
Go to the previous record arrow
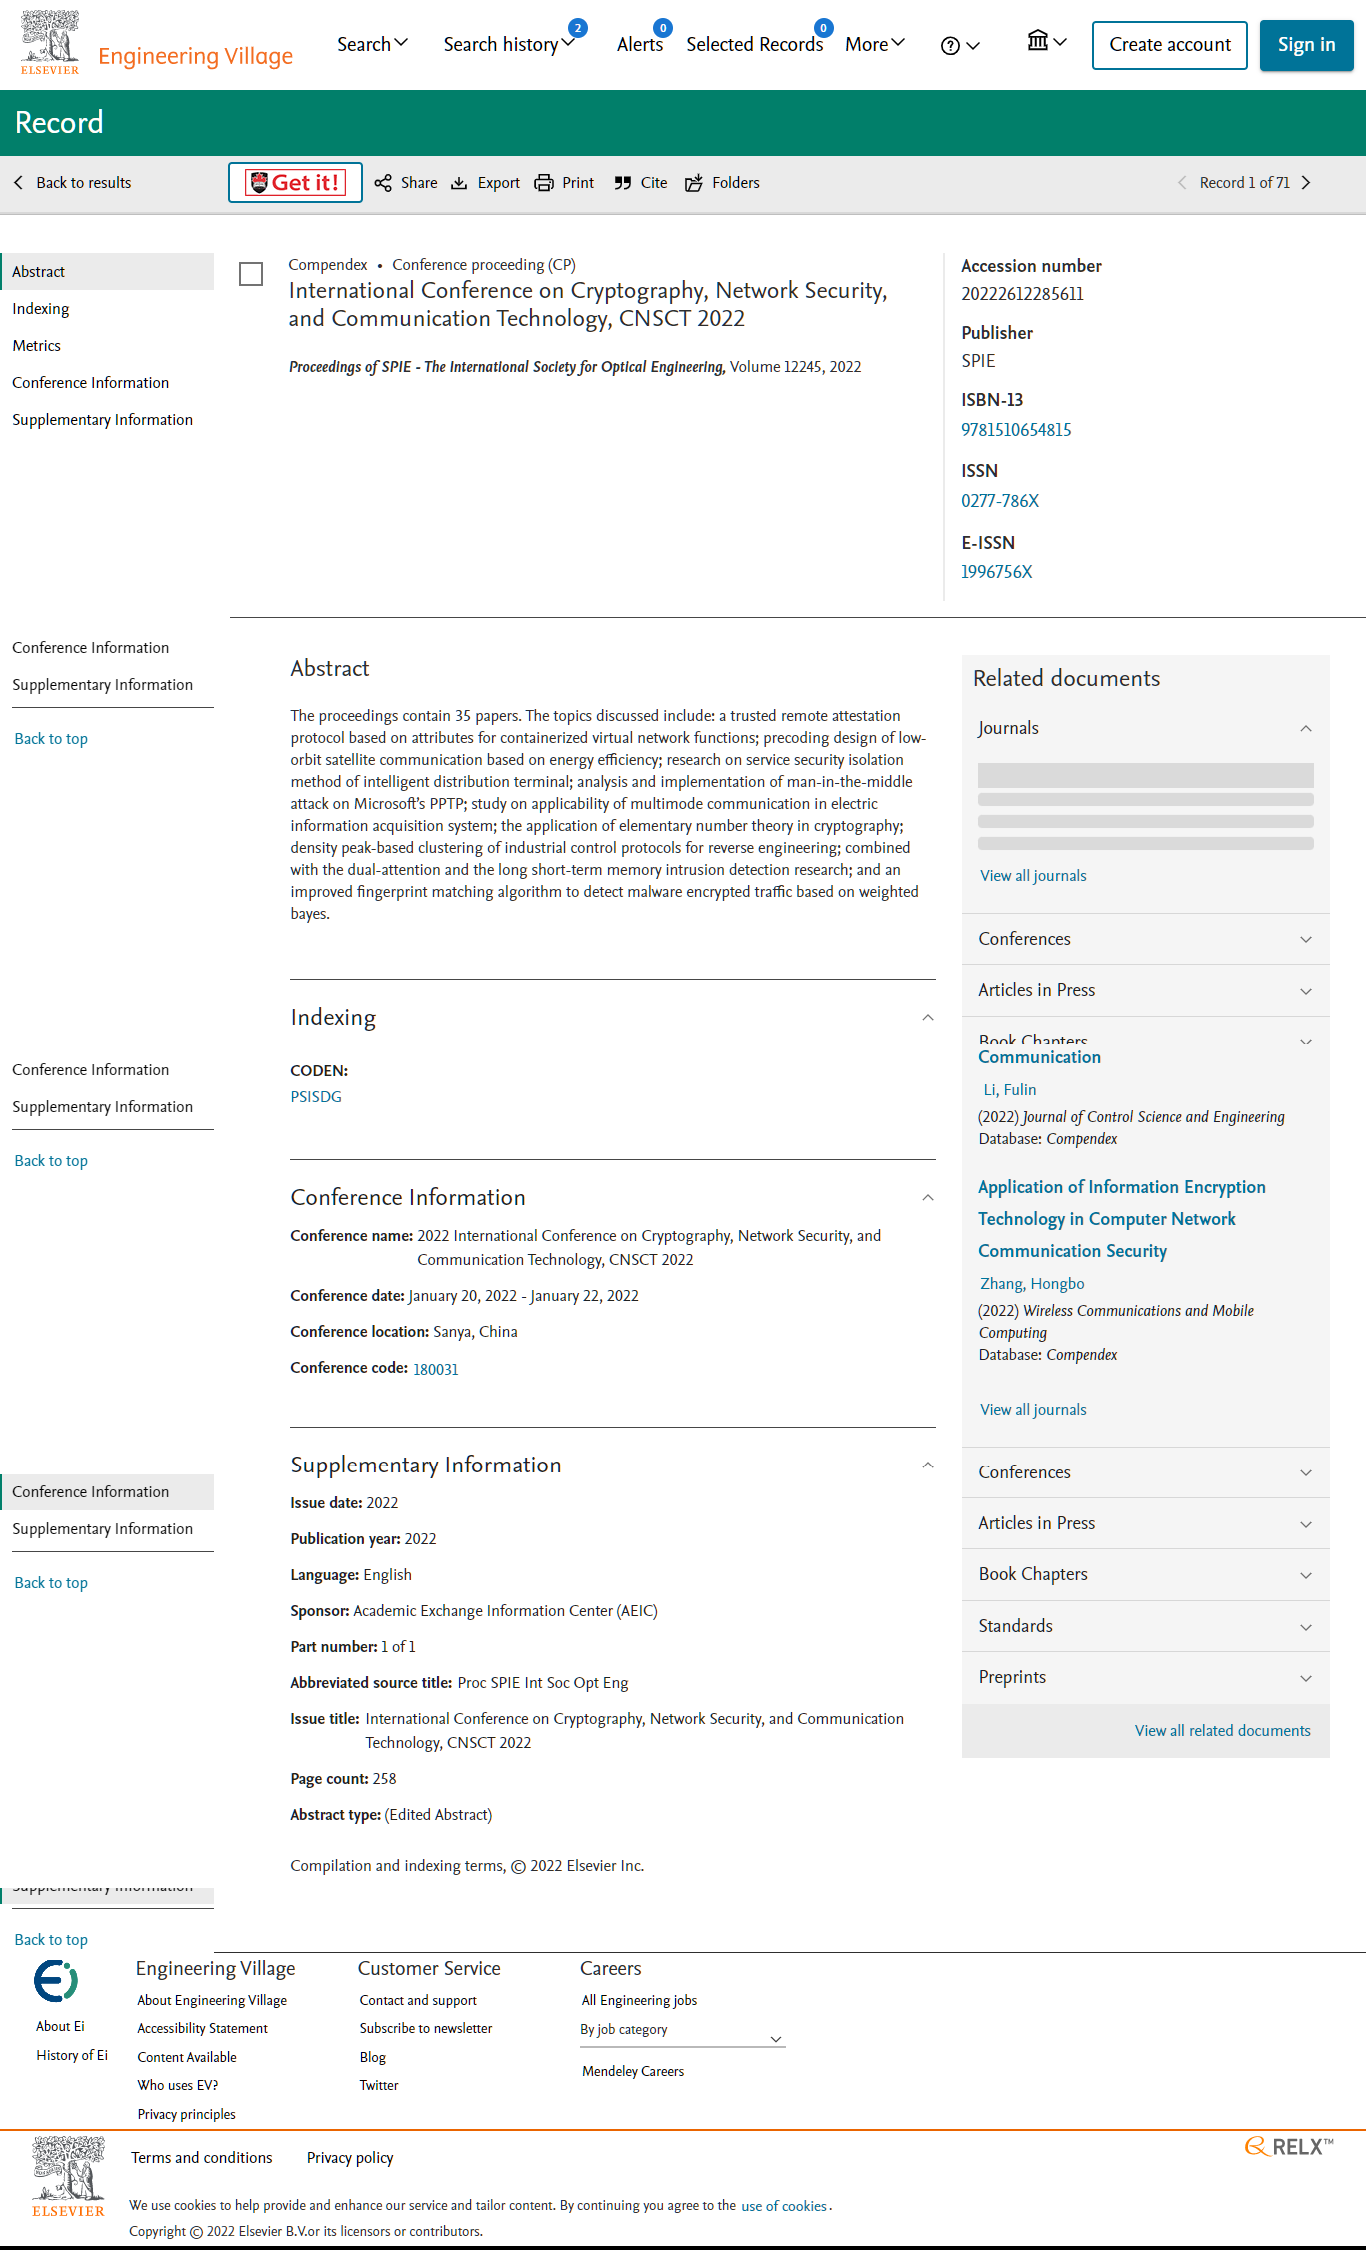(x=1182, y=183)
